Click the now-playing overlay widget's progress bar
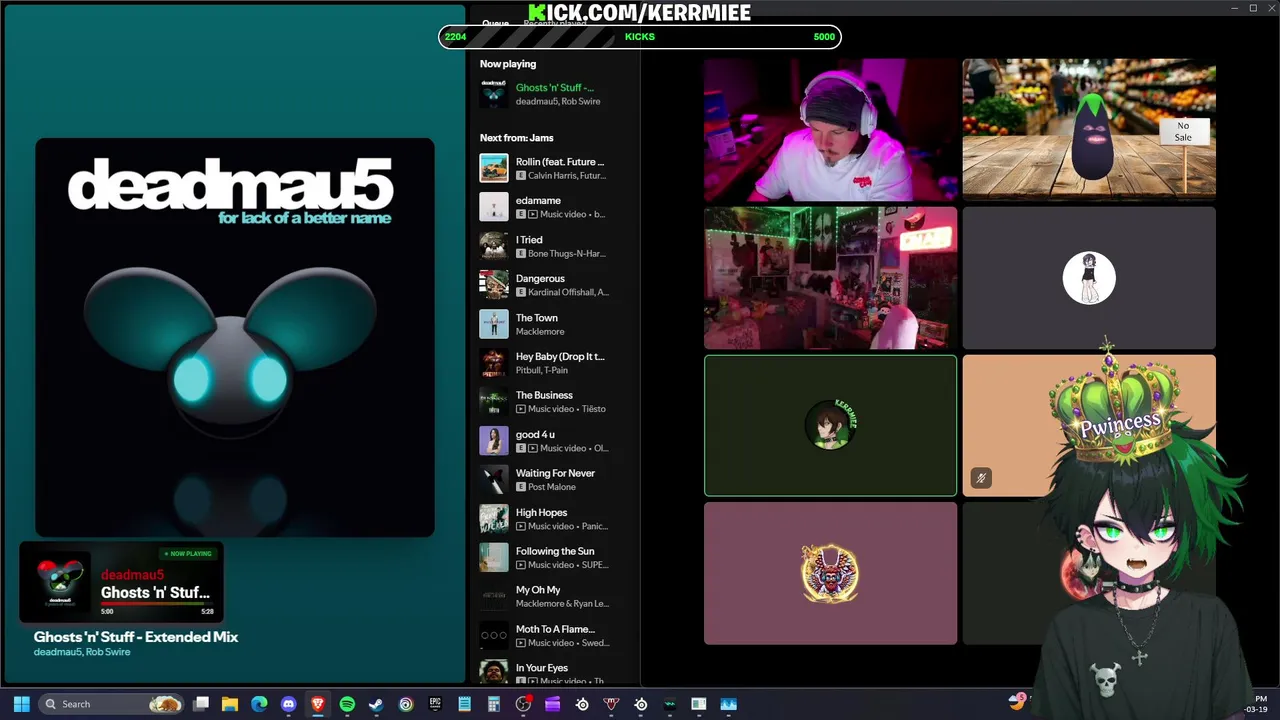The width and height of the screenshot is (1280, 720). click(x=157, y=605)
